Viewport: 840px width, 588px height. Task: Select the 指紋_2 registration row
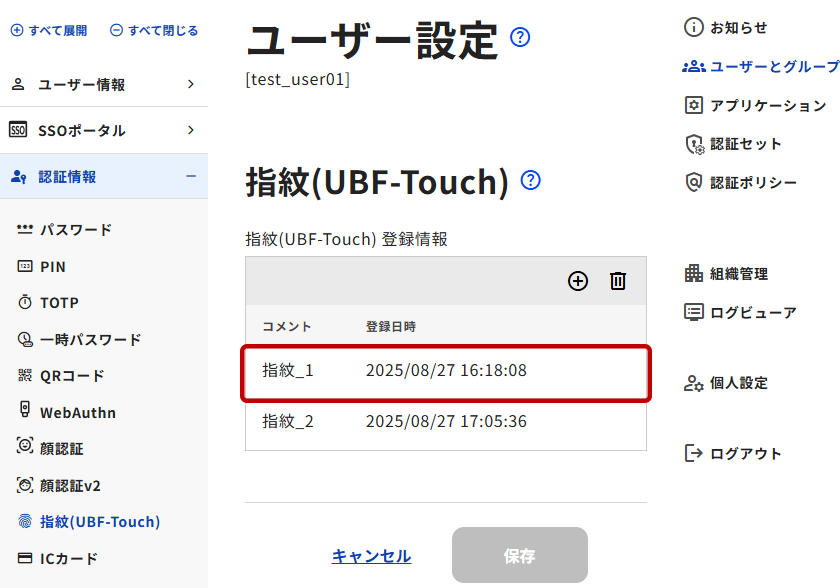click(x=445, y=422)
